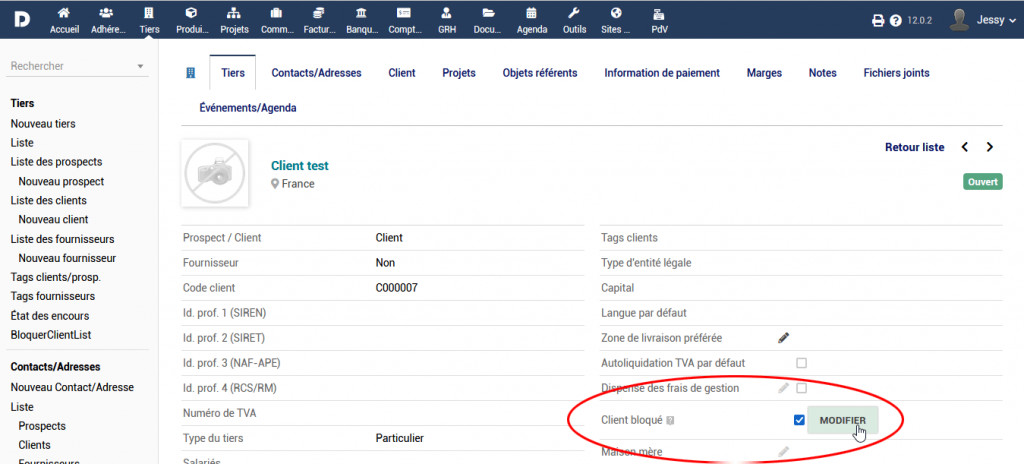
Task: Open the Accueil home icon
Action: [64, 14]
